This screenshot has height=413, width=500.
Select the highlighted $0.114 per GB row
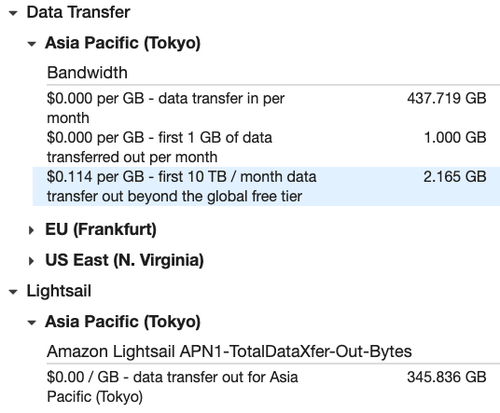click(x=266, y=186)
